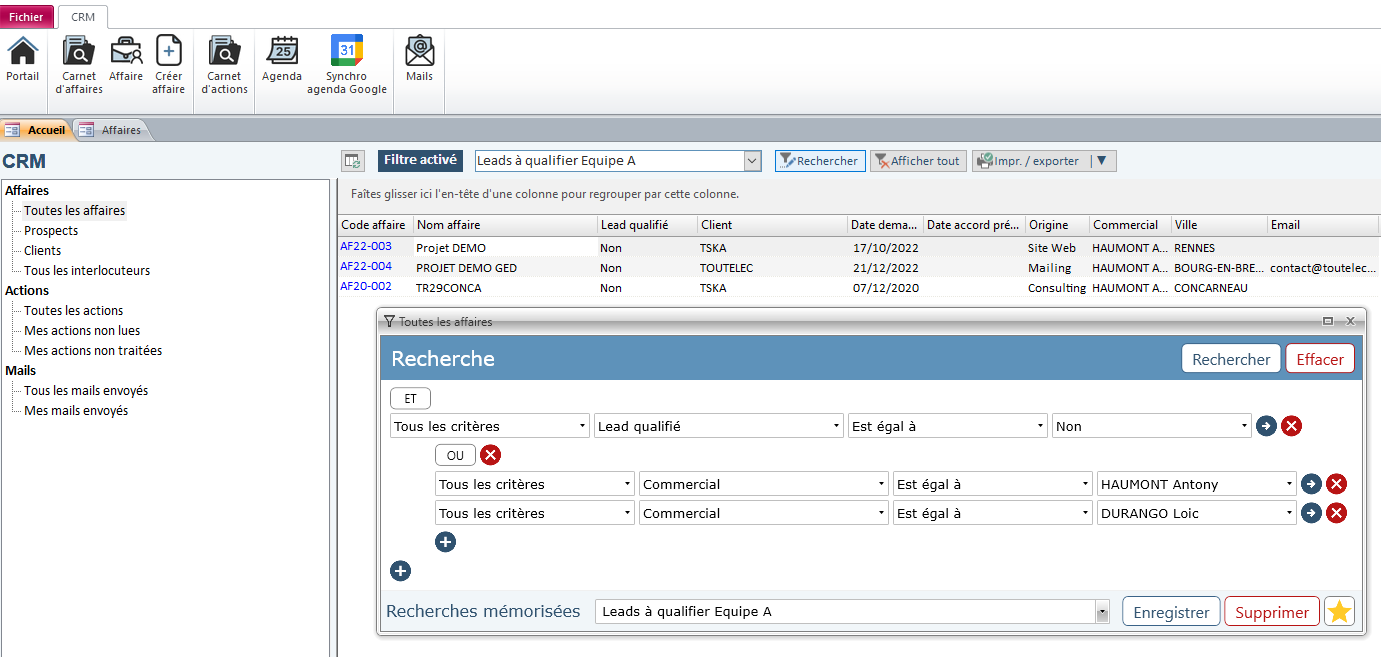Open the Carnet d'actions

tap(223, 62)
